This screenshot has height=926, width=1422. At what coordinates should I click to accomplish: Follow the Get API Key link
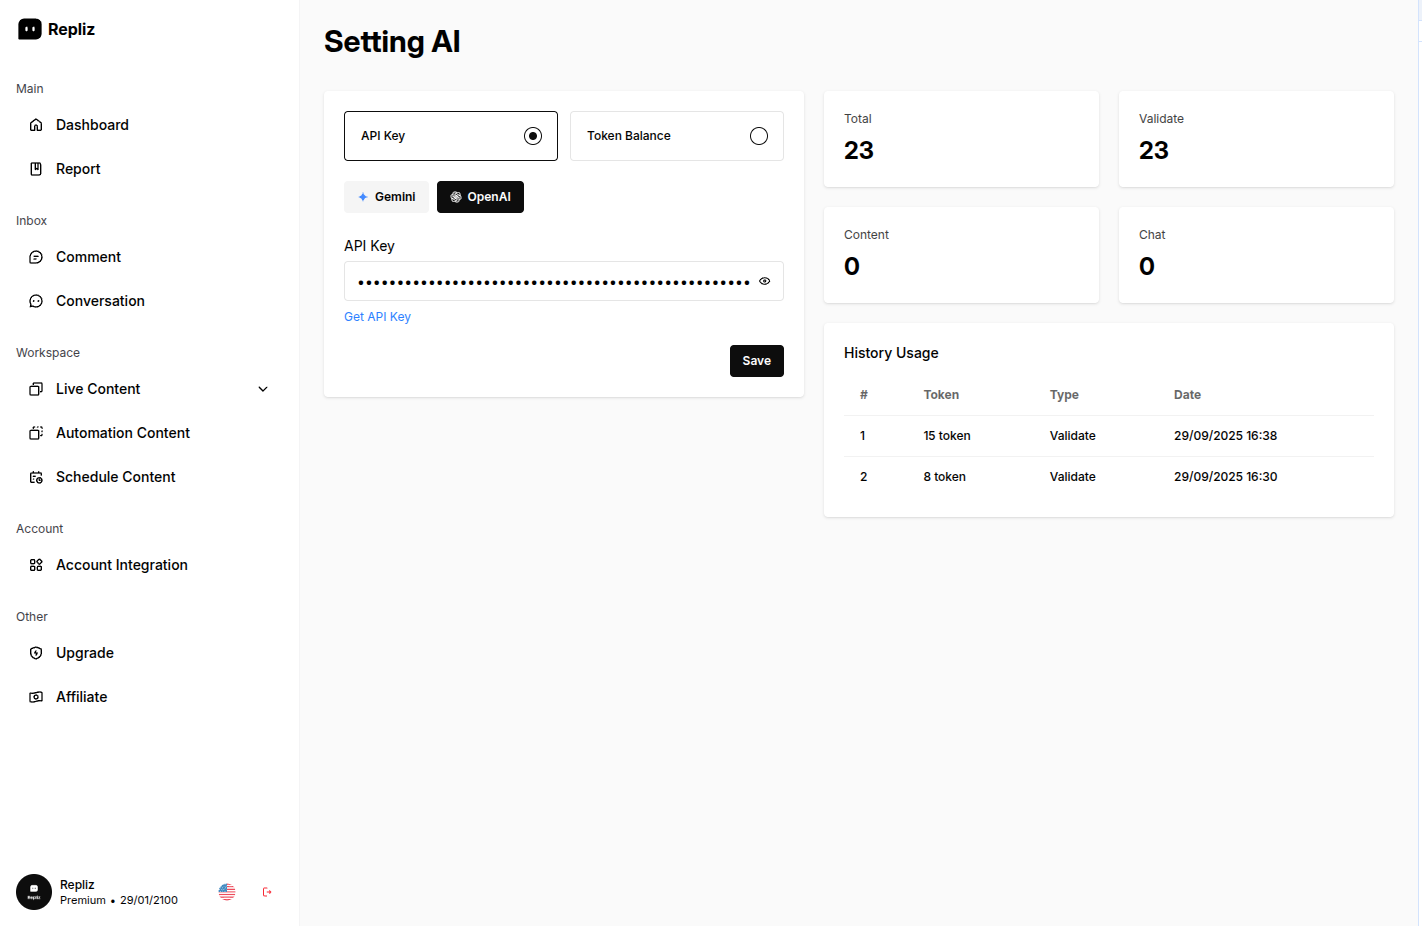click(377, 317)
